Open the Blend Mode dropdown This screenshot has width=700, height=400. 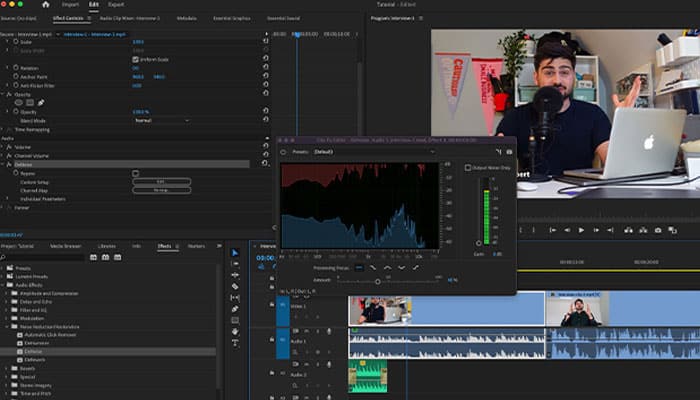162,121
